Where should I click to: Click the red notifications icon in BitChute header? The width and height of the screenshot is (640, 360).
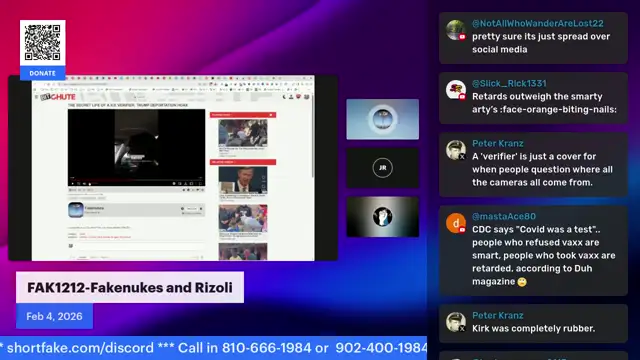298,97
